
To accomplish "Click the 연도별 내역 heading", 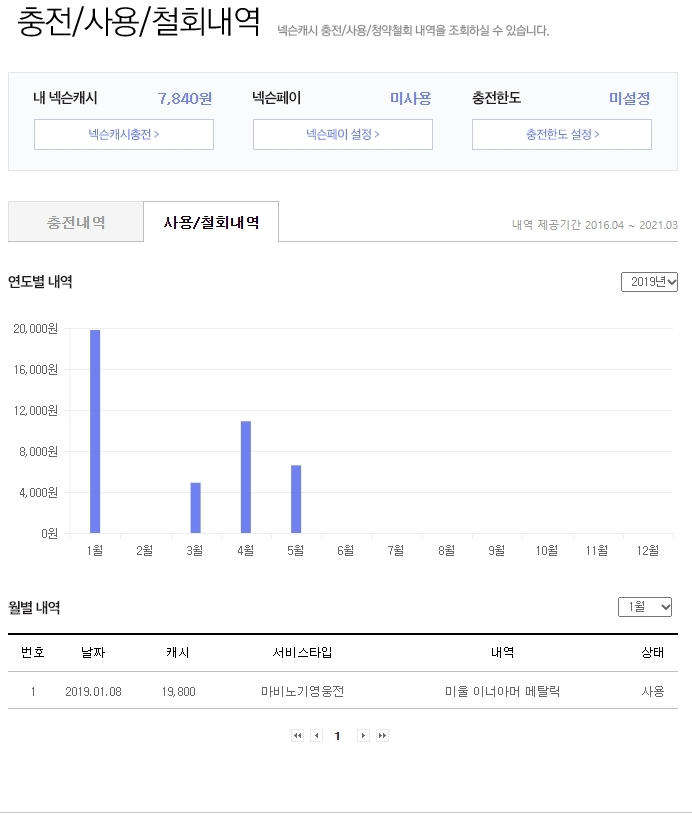I will tap(40, 281).
